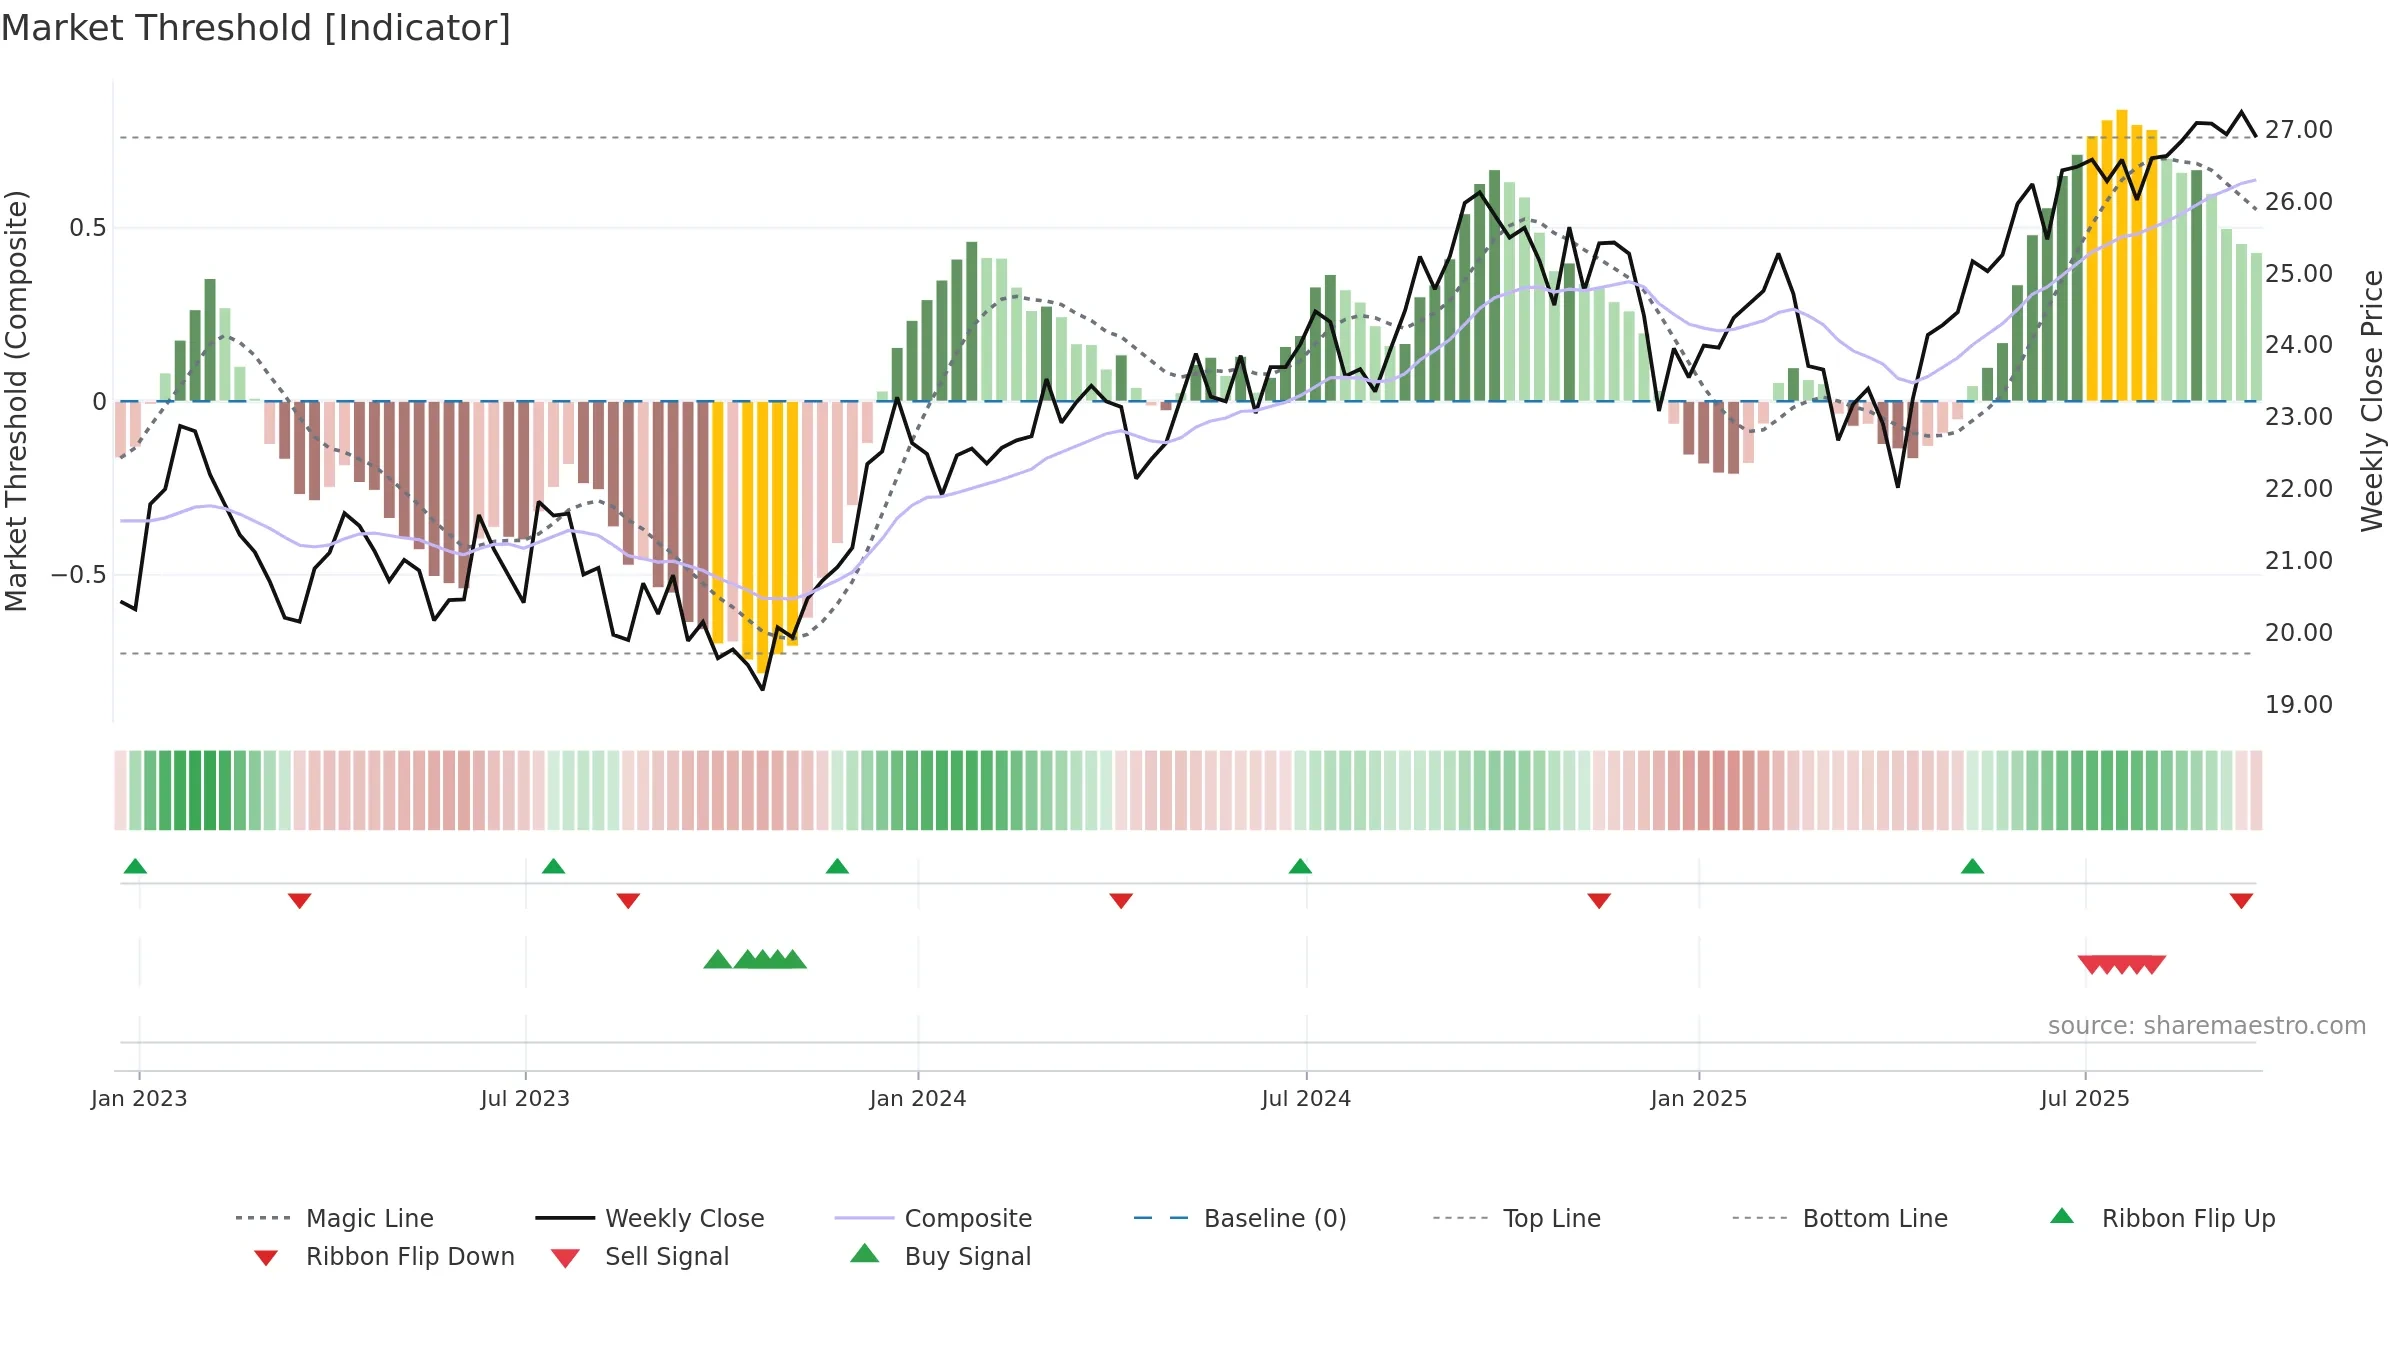
Task: Click the 19.00 price axis label
Action: [x=2299, y=705]
